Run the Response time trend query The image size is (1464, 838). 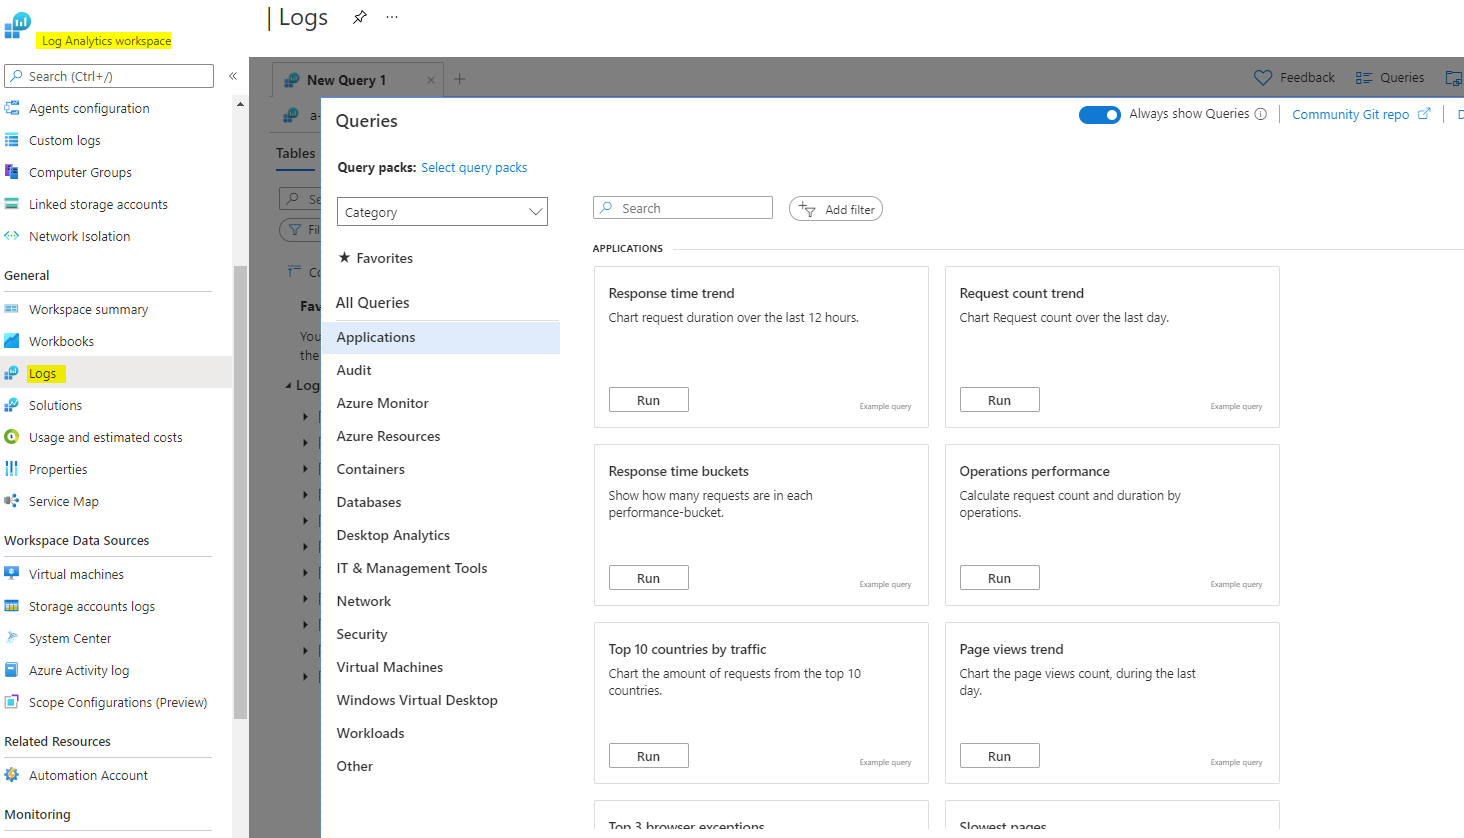[x=648, y=400]
